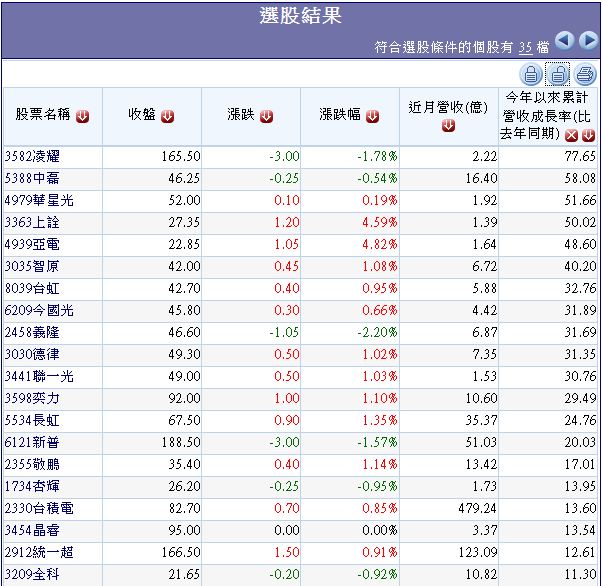Select growth rate value 11.30
This screenshot has height=586, width=602.
pyautogui.click(x=580, y=574)
